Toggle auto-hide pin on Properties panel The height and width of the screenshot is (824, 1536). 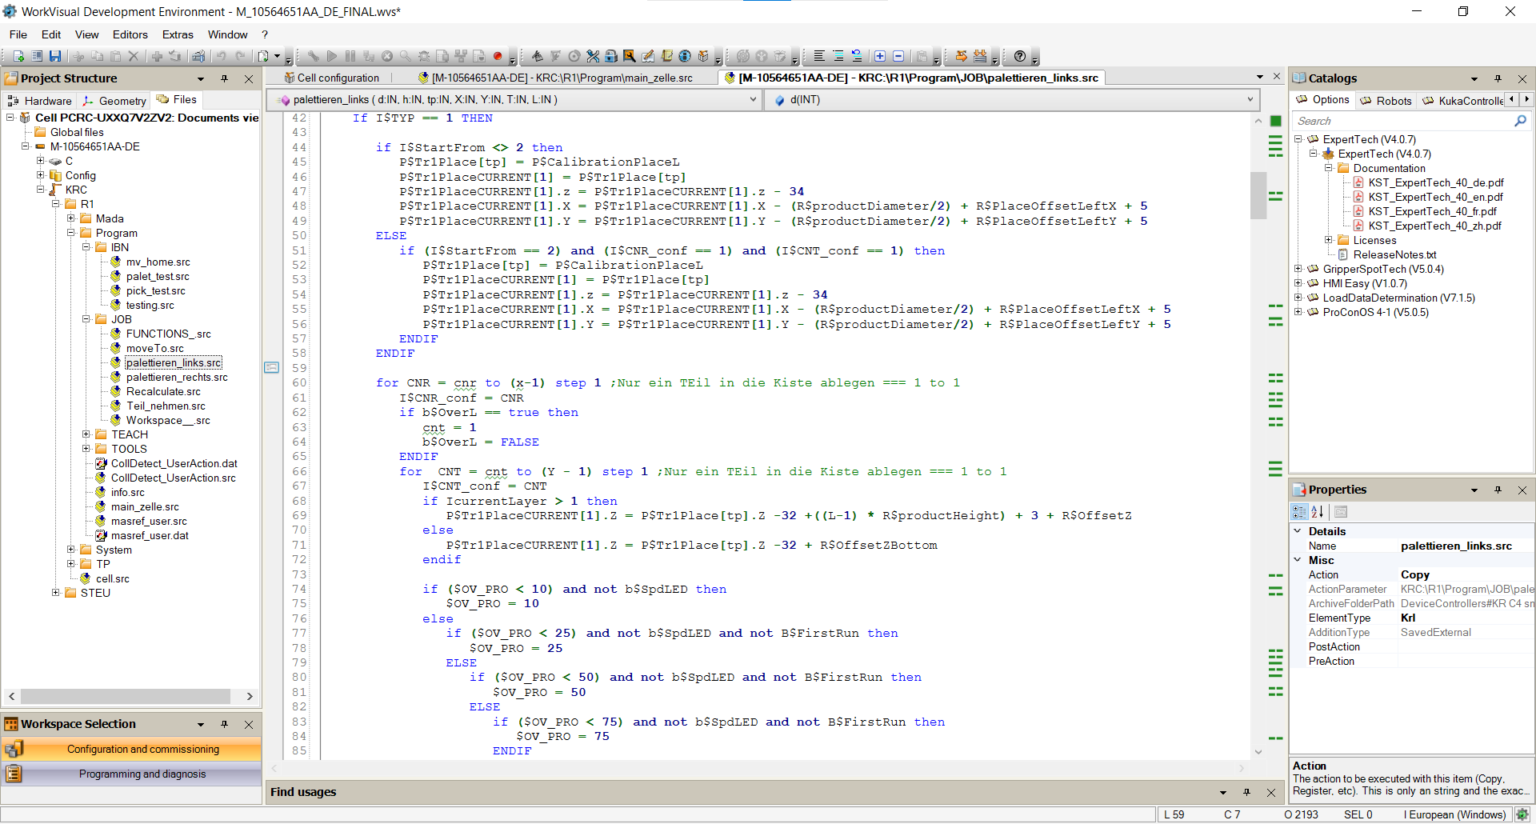(1497, 490)
